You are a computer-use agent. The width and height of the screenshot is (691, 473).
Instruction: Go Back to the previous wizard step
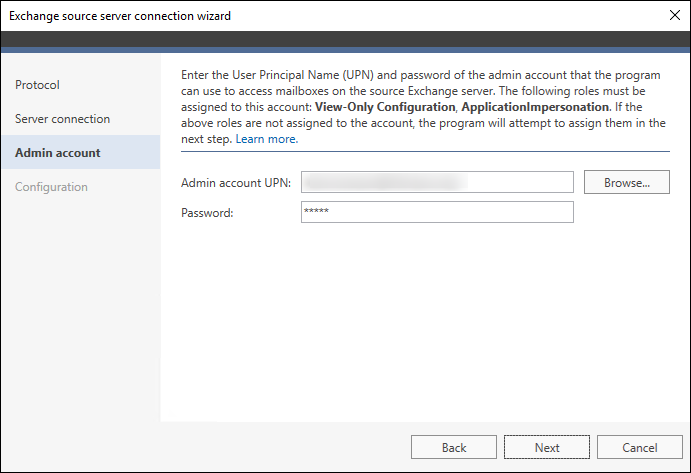[x=454, y=447]
